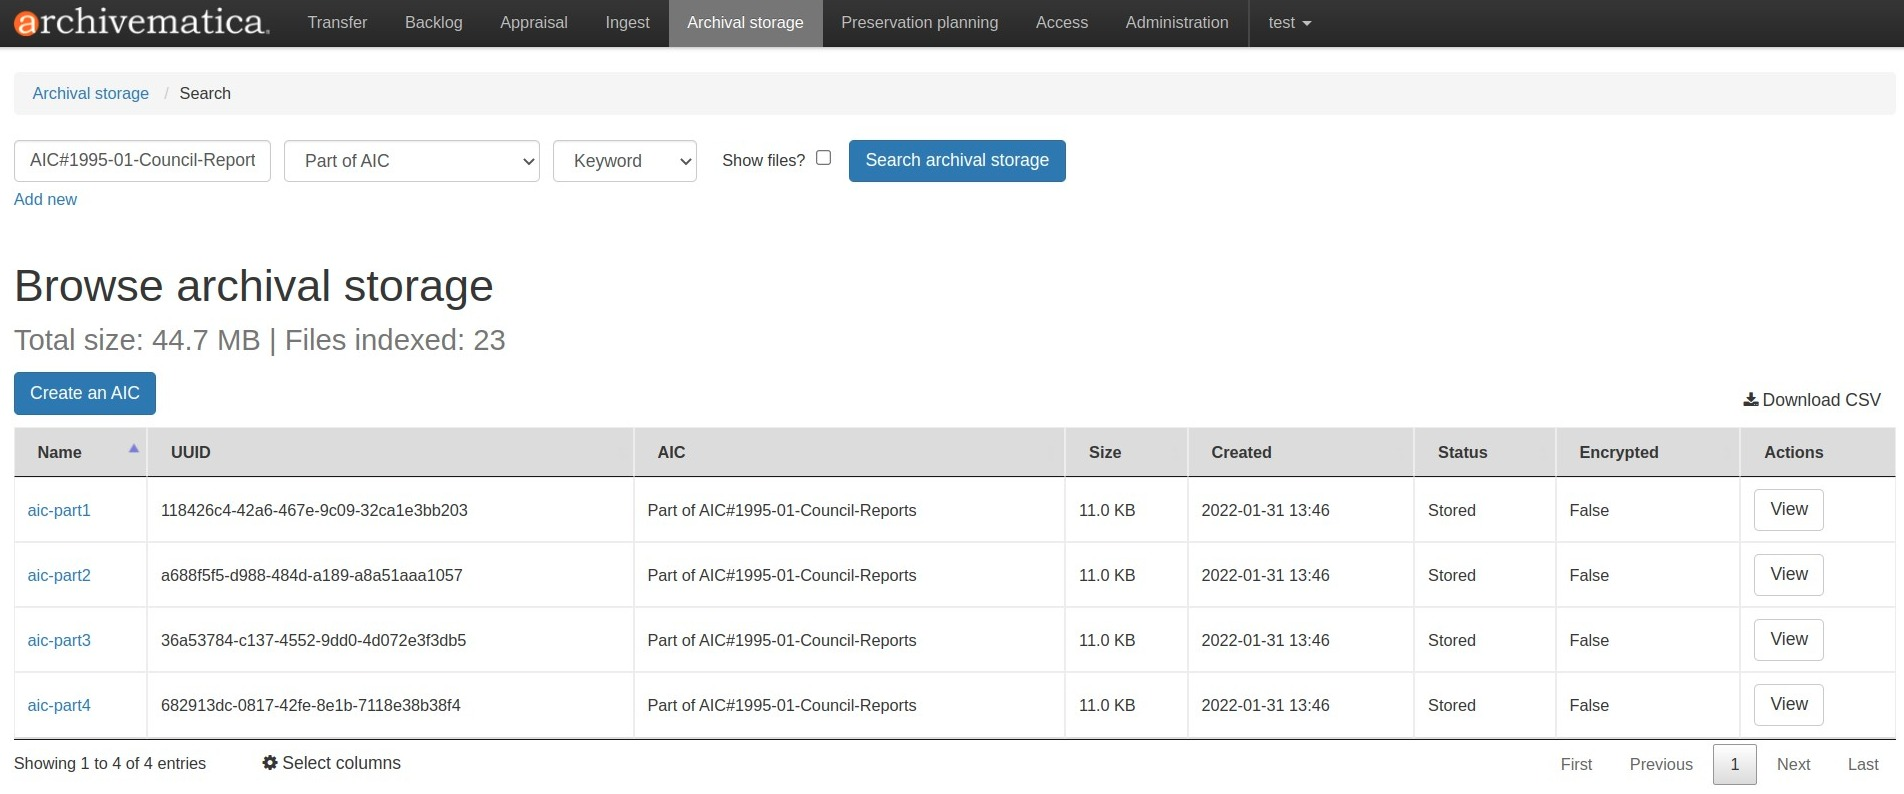This screenshot has height=794, width=1904.
Task: Enable the Show files checkbox
Action: (x=823, y=158)
